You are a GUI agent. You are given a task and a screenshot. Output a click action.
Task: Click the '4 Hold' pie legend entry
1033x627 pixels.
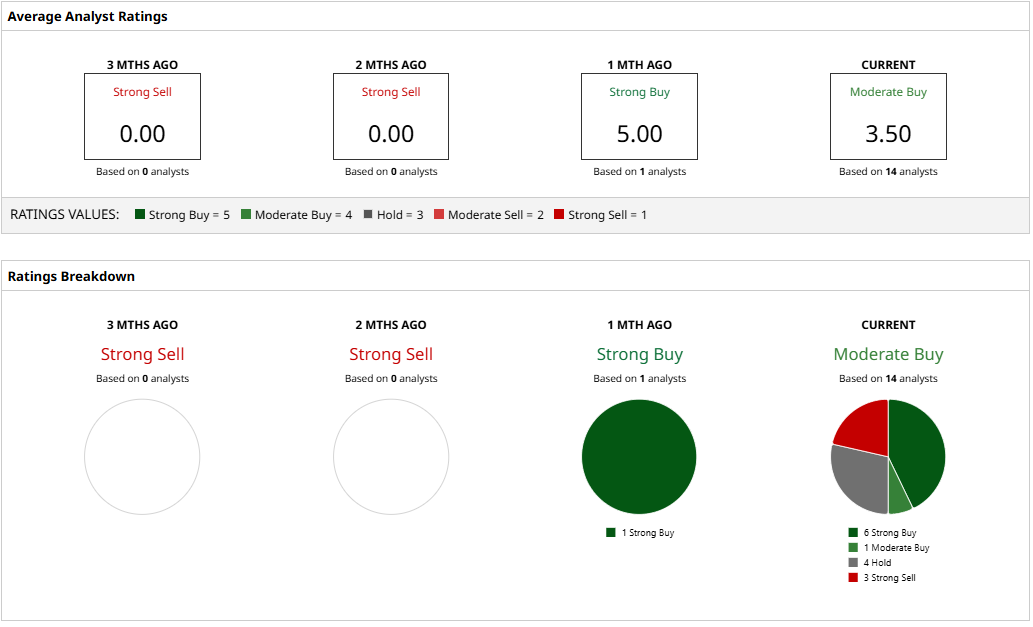point(870,563)
